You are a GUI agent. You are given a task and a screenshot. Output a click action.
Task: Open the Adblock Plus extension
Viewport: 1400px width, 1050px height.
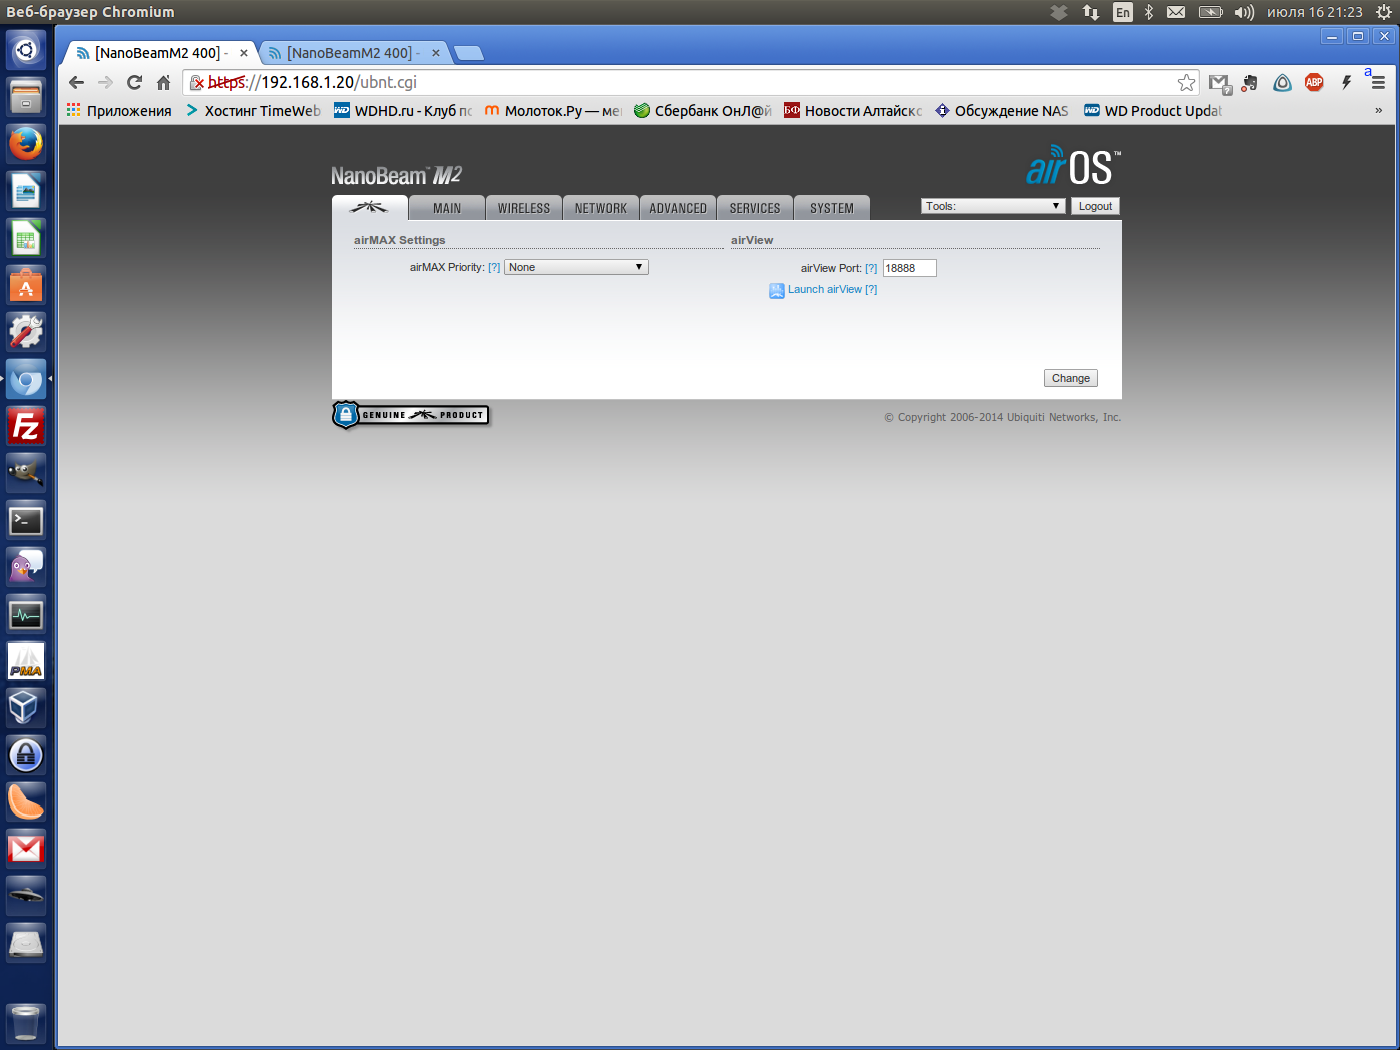point(1314,82)
